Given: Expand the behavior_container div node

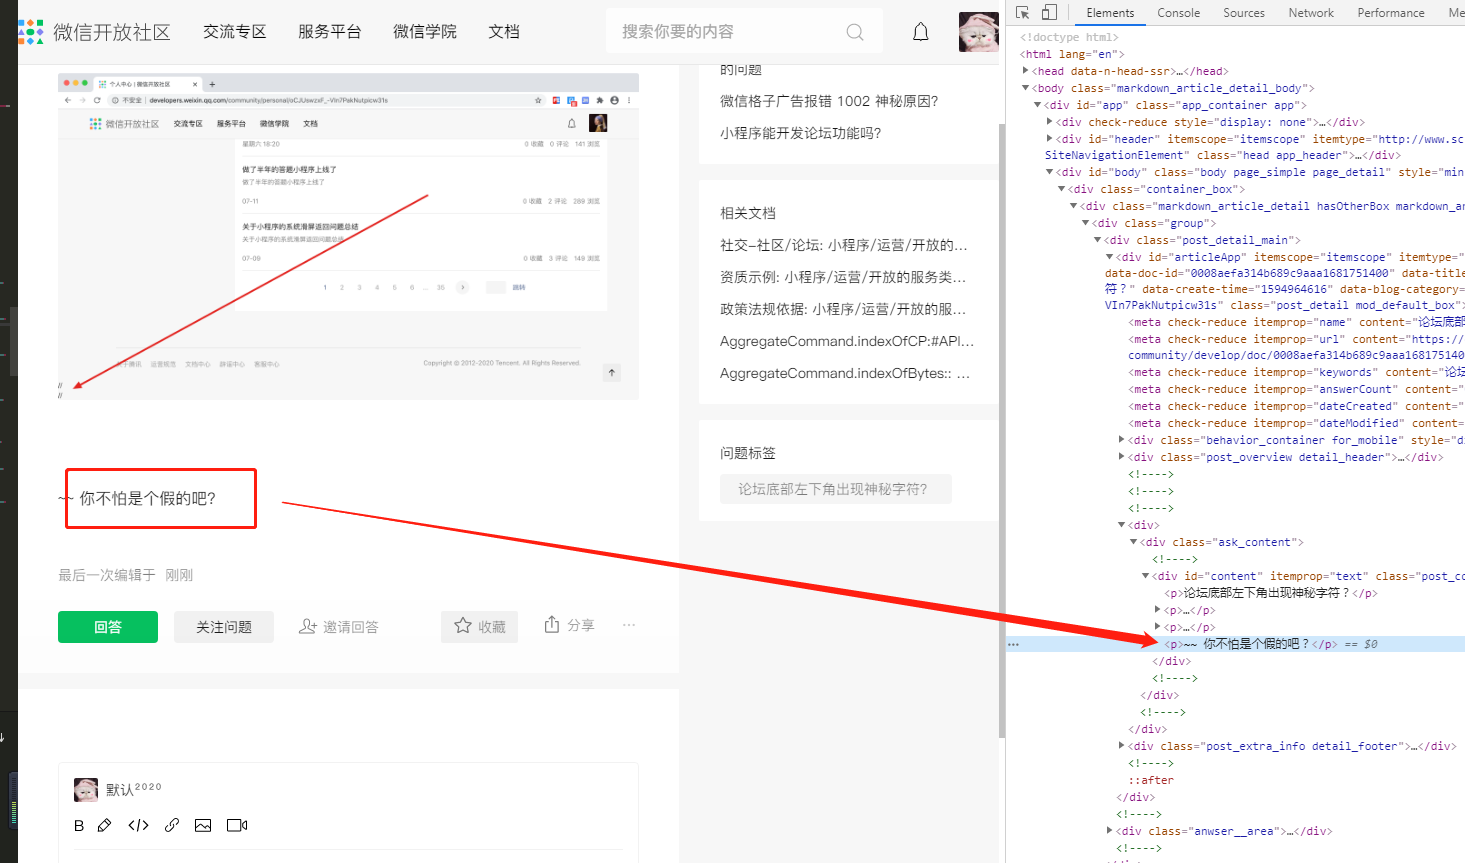Looking at the screenshot, I should pos(1122,440).
